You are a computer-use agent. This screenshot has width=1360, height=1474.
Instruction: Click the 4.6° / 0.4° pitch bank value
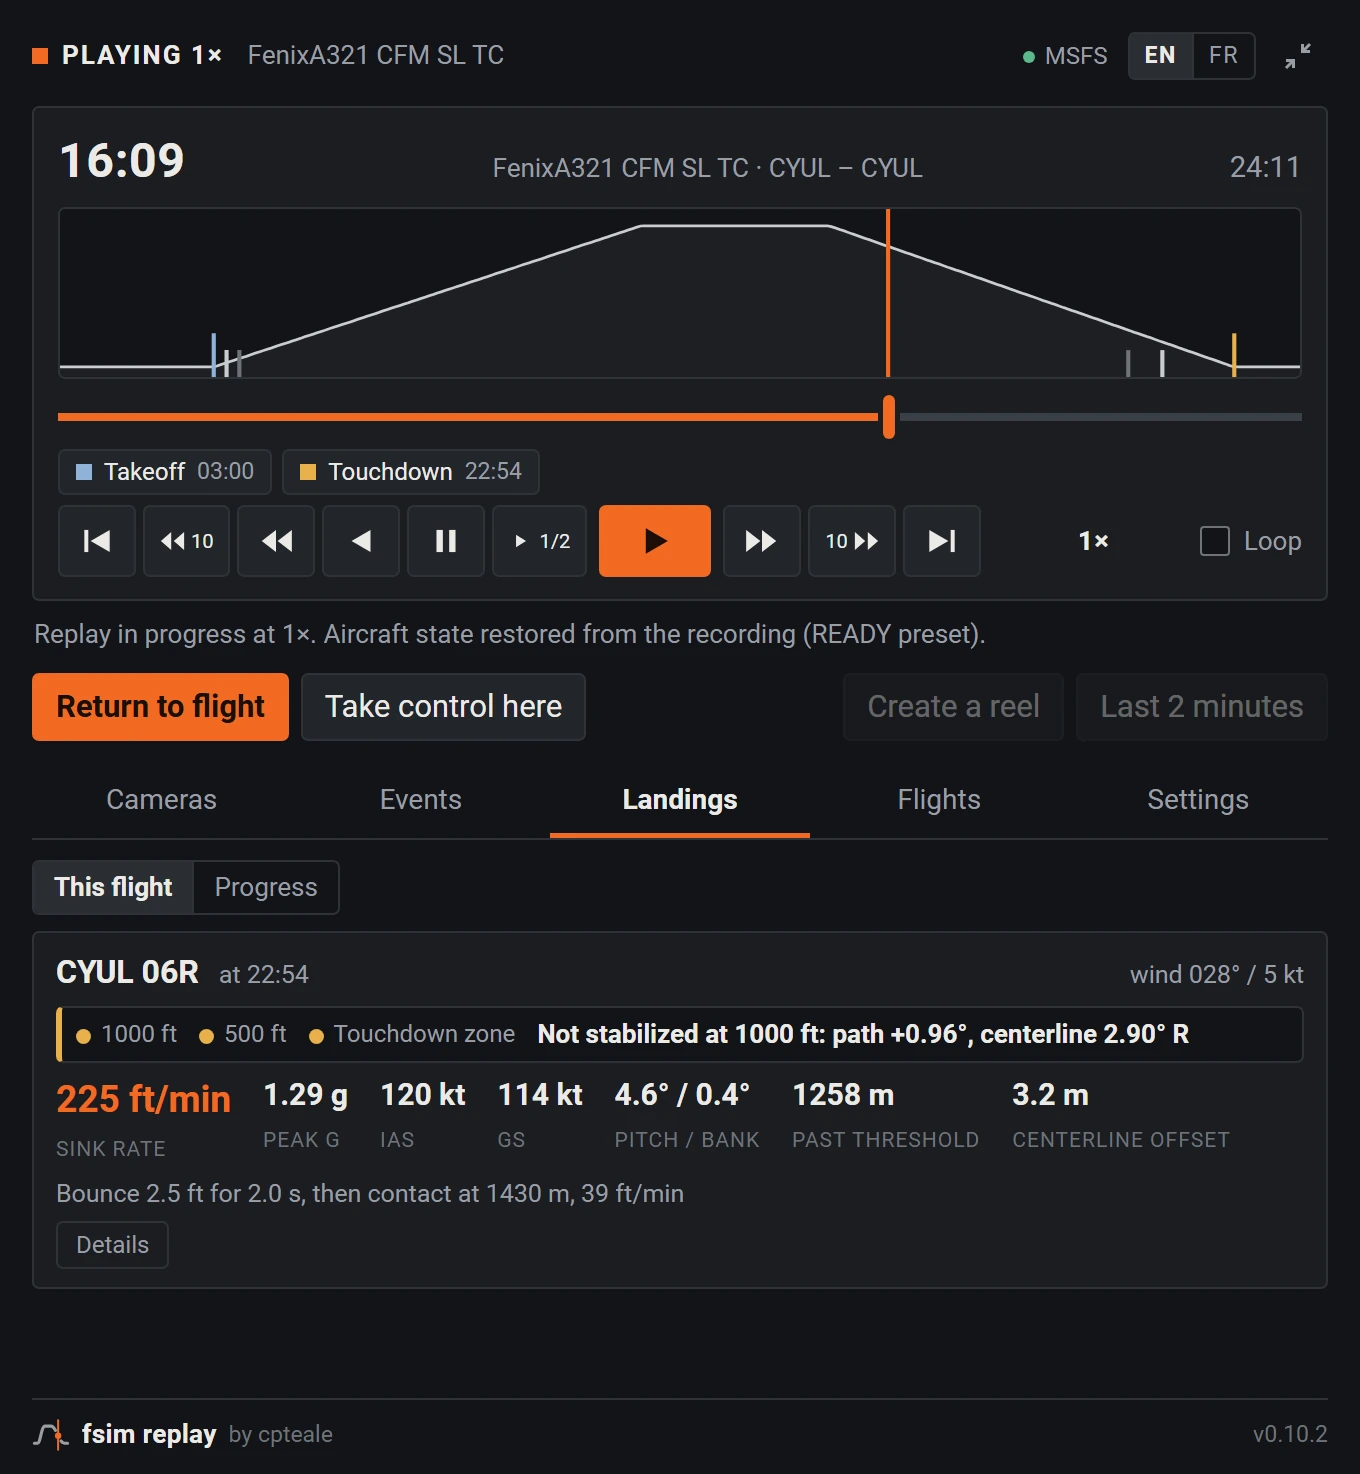(x=682, y=1095)
